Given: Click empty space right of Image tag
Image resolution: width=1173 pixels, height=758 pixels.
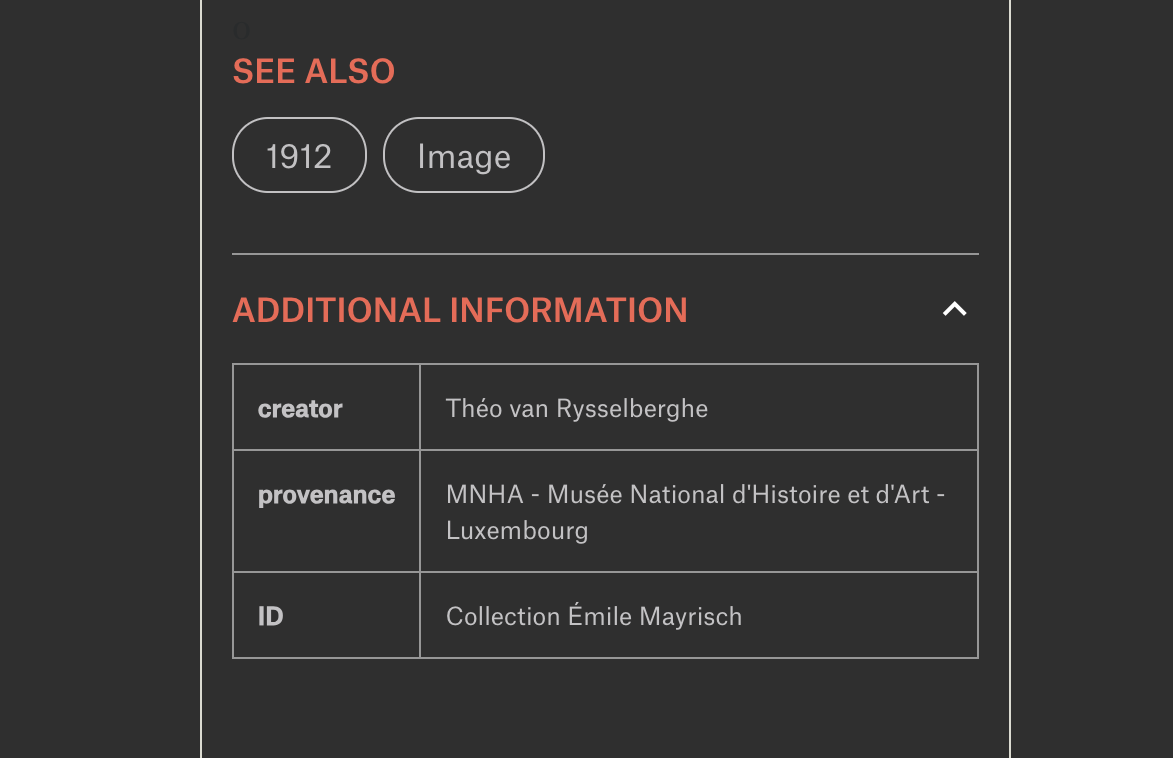Looking at the screenshot, I should tap(762, 155).
